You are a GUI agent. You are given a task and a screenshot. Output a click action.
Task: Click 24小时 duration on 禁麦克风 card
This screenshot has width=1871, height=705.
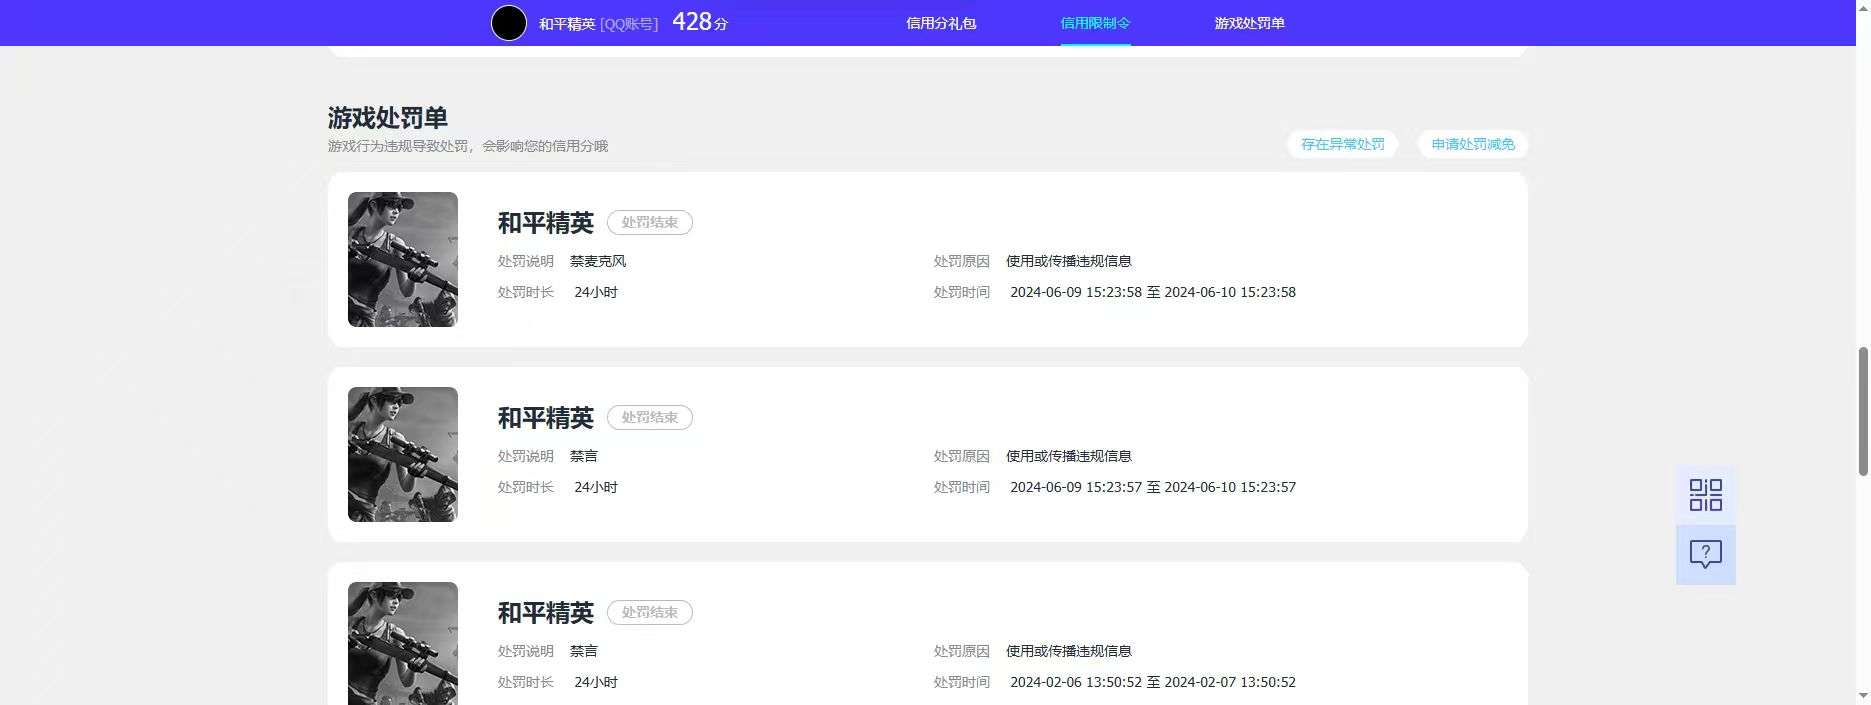596,292
